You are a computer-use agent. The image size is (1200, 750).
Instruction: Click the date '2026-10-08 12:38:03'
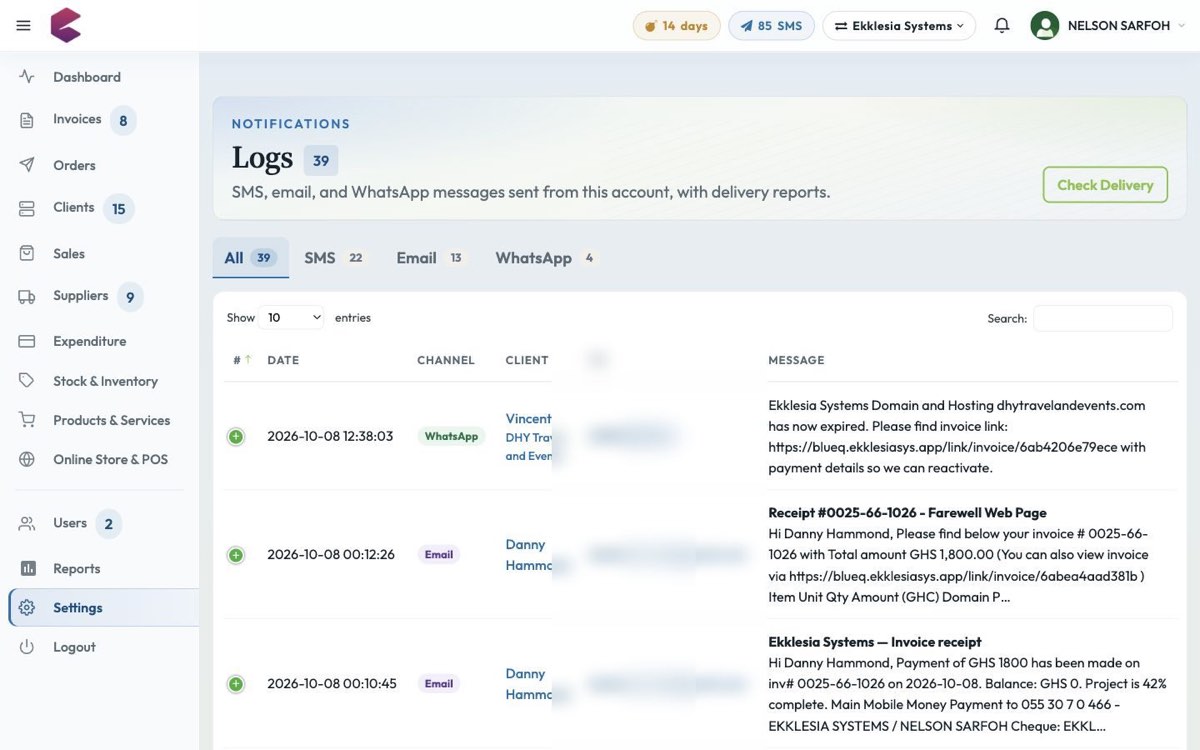point(330,436)
